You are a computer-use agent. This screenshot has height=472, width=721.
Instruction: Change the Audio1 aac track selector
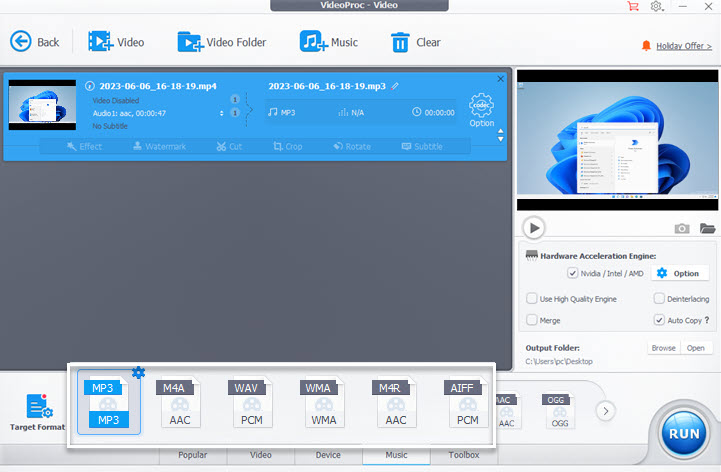(x=222, y=113)
